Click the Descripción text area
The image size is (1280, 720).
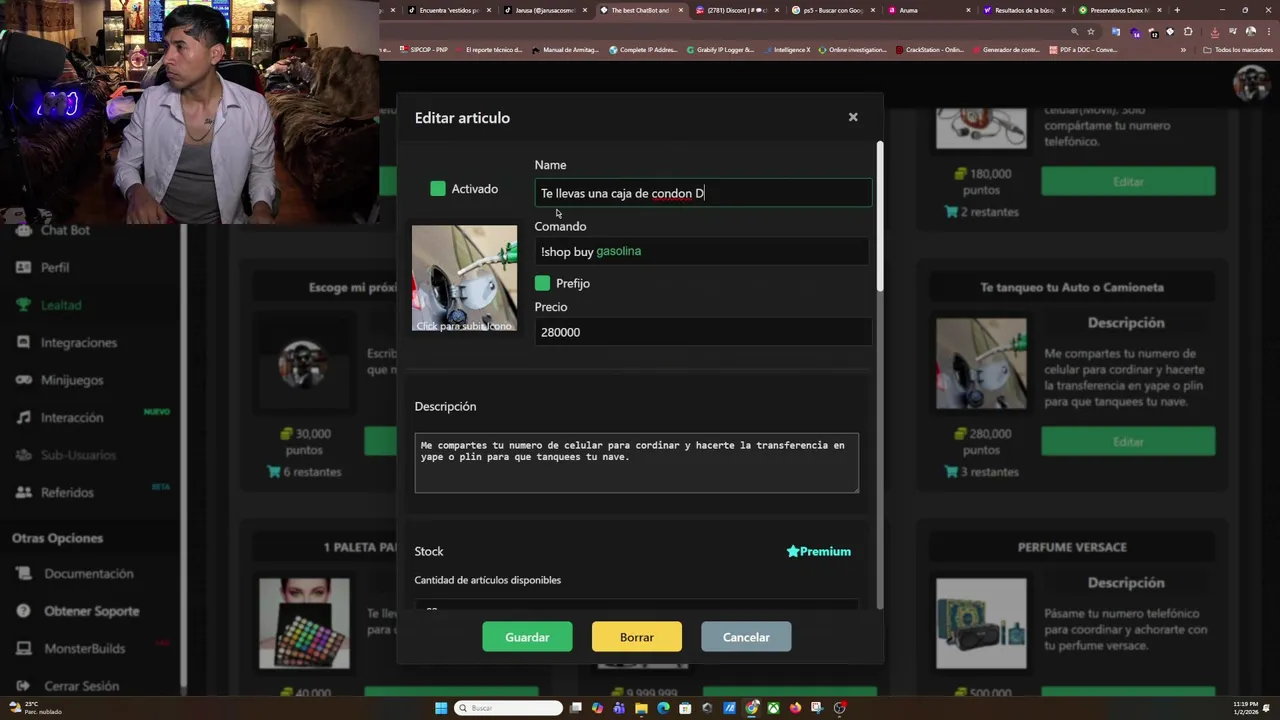[636, 462]
